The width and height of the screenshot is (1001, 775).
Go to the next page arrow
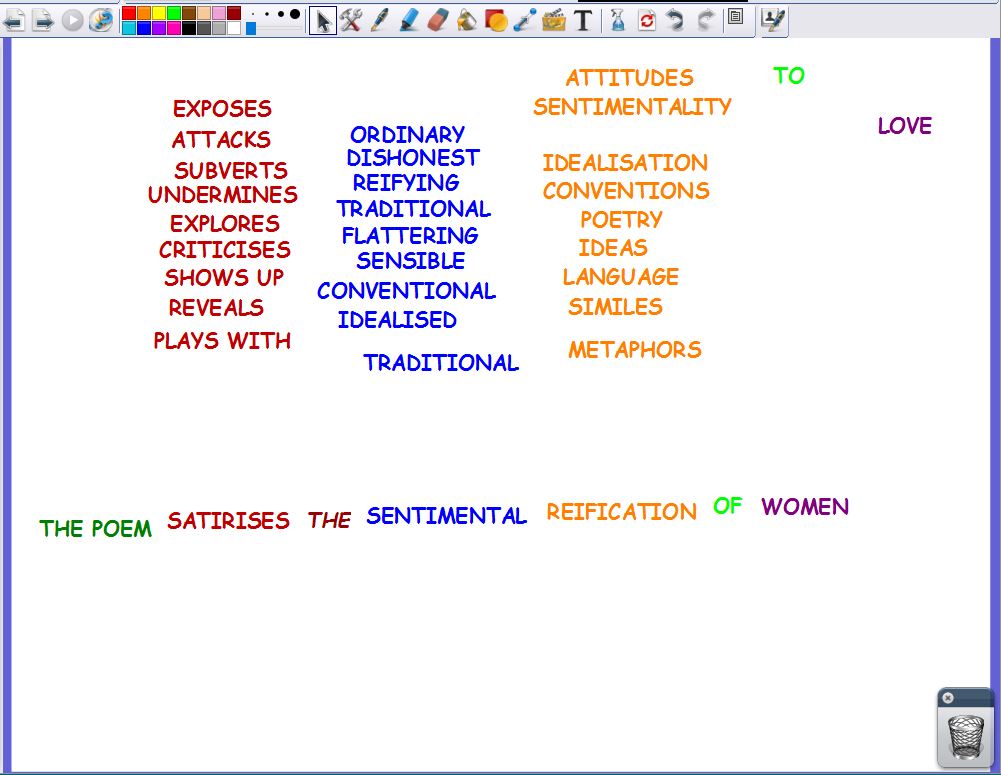tap(42, 20)
